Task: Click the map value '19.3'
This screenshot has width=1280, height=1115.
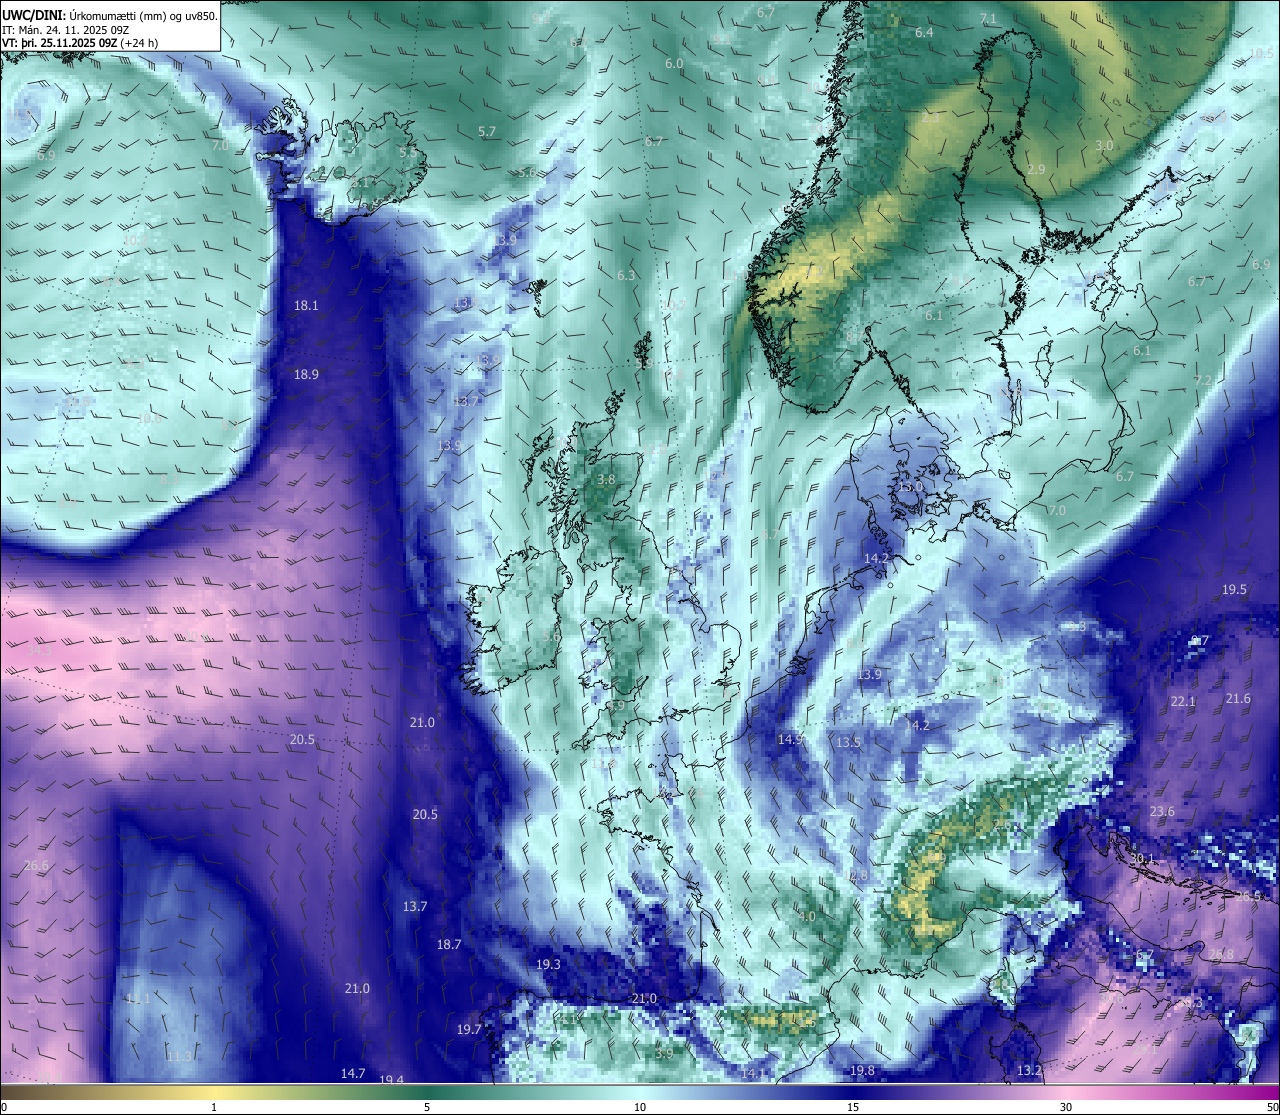Action: (x=548, y=964)
